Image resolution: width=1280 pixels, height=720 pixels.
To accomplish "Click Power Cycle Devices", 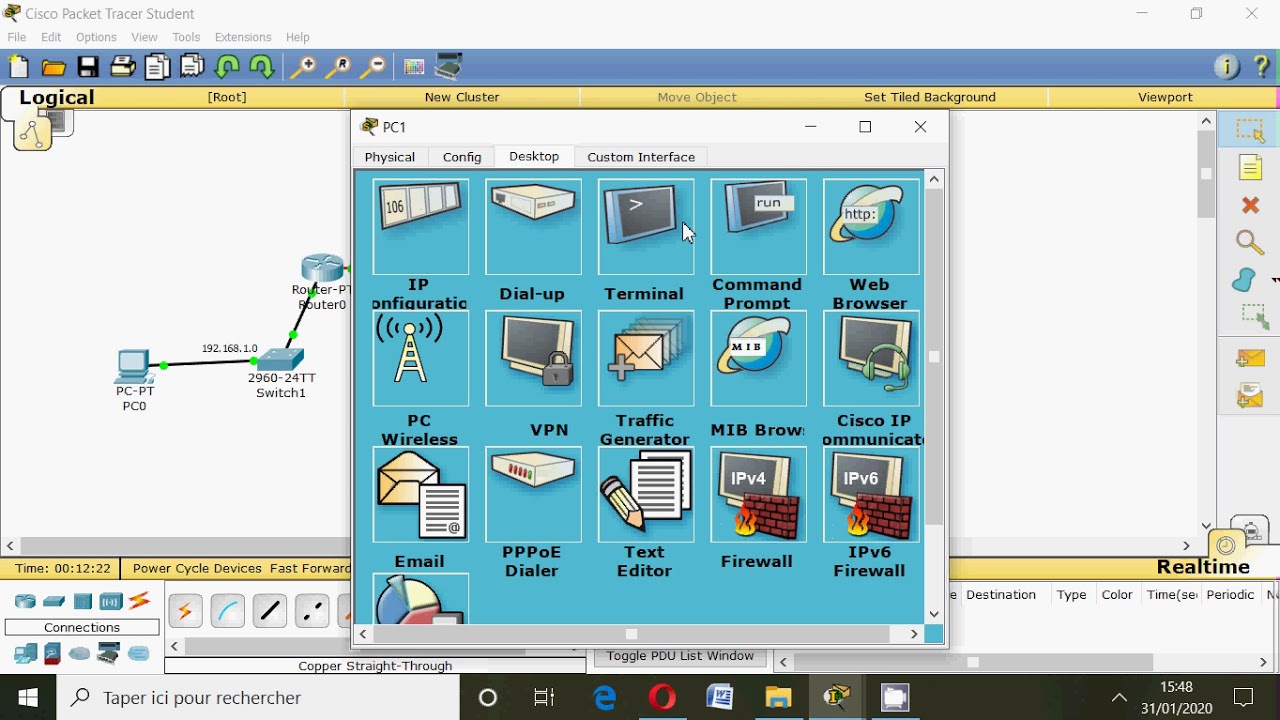I will pyautogui.click(x=197, y=568).
